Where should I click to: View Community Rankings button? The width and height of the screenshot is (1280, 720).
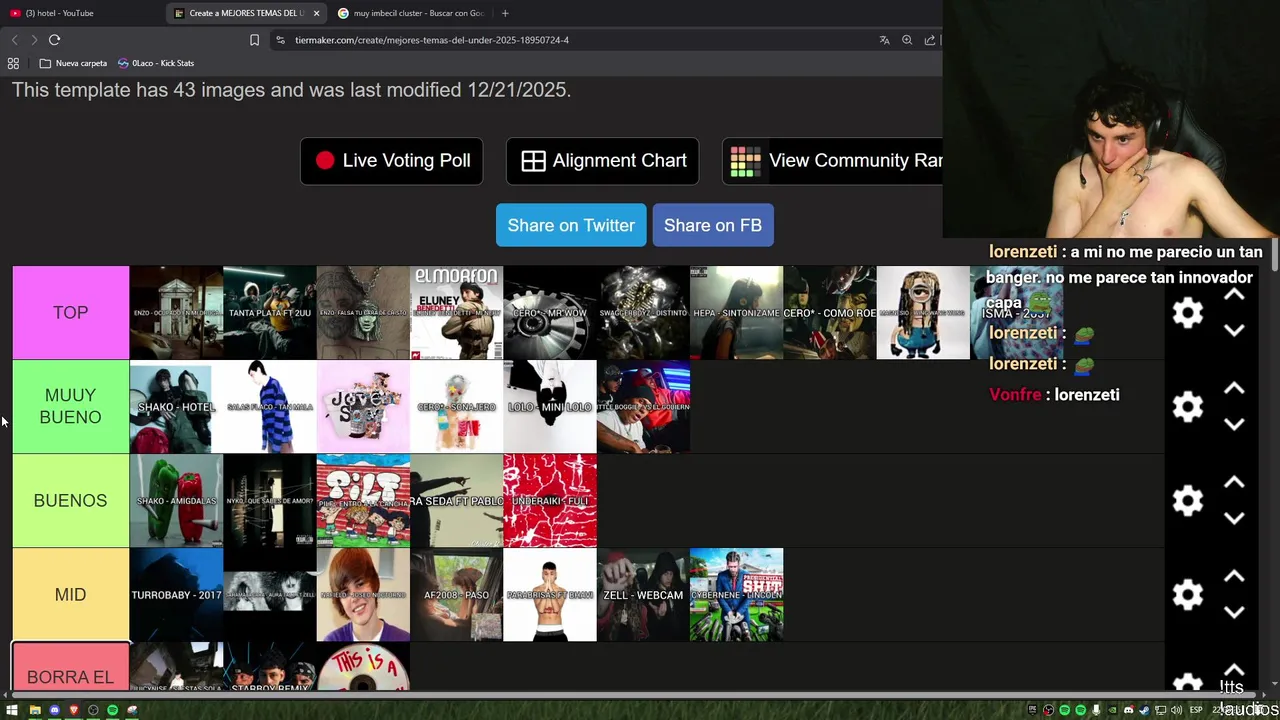832,161
